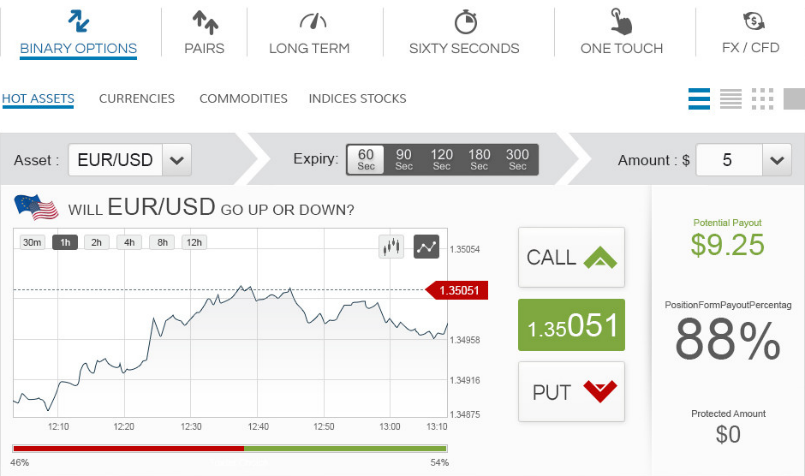Viewport: 805px width, 476px height.
Task: Switch chart to candlestick view
Action: point(391,247)
